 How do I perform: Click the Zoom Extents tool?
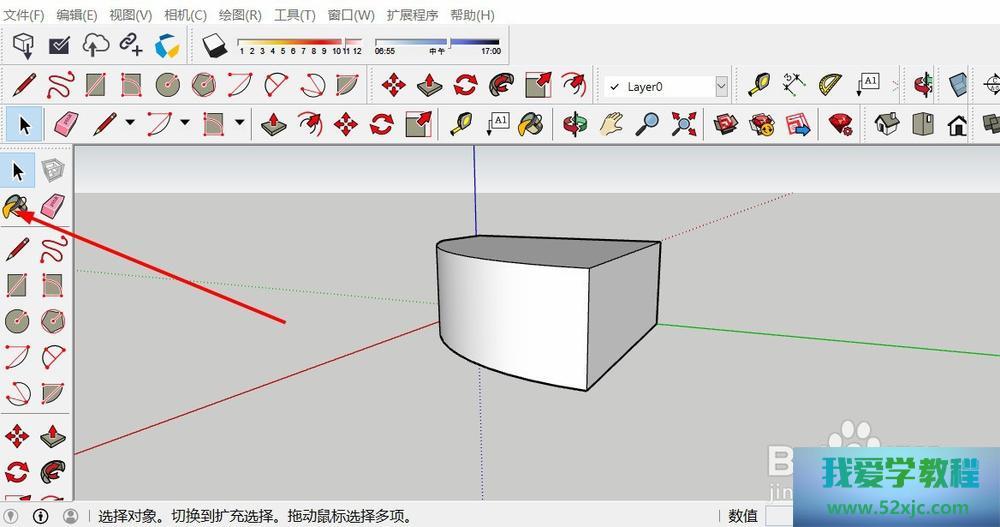pyautogui.click(x=684, y=124)
